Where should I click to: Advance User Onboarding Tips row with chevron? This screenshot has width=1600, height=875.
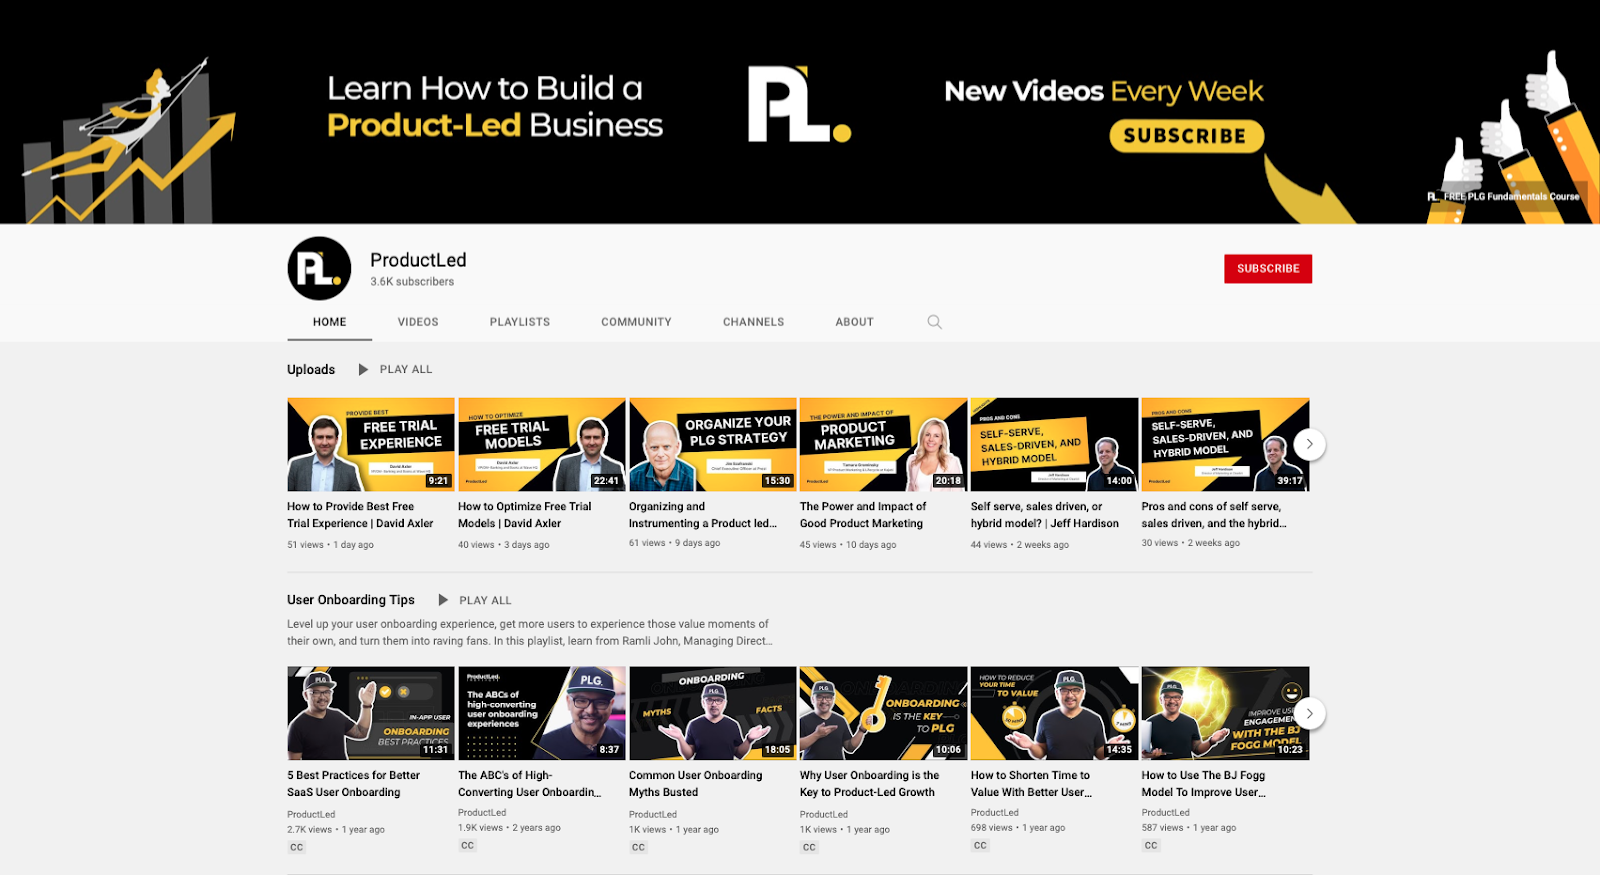click(1309, 713)
